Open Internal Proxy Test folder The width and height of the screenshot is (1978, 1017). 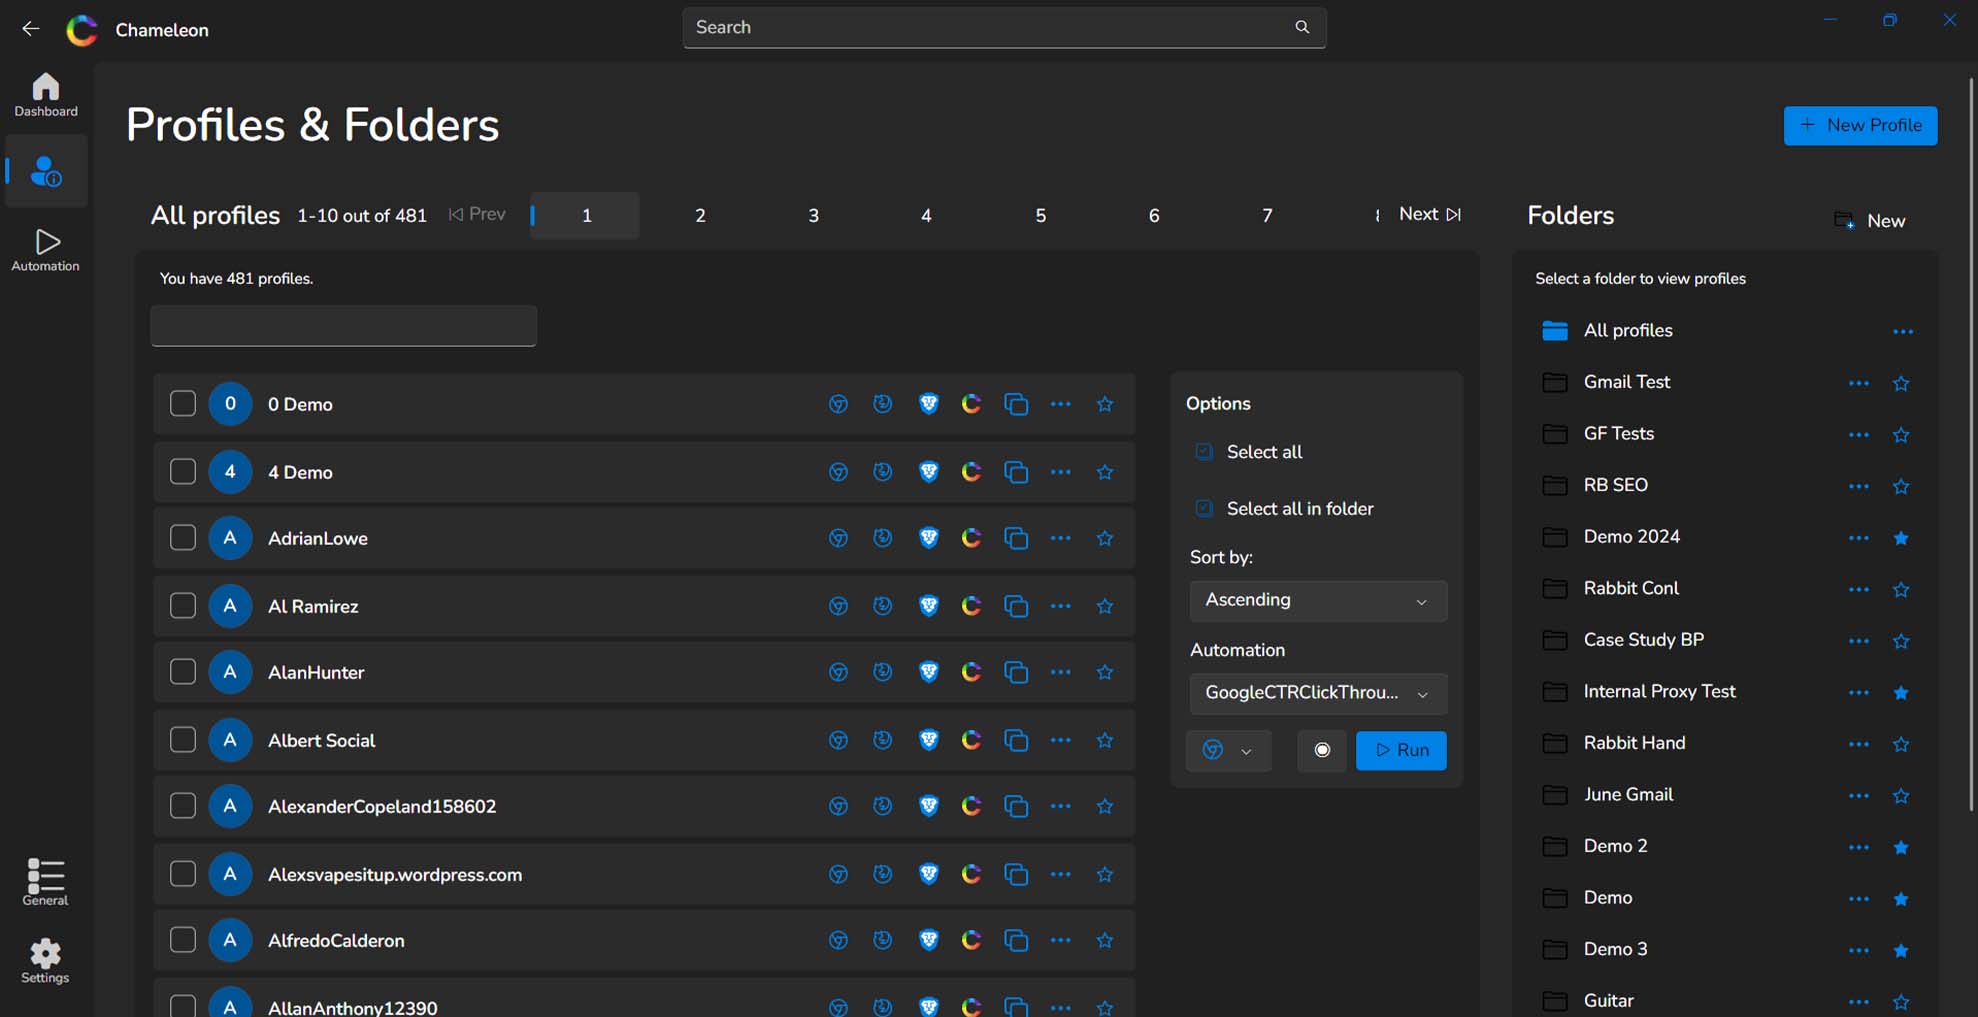[x=1659, y=691]
